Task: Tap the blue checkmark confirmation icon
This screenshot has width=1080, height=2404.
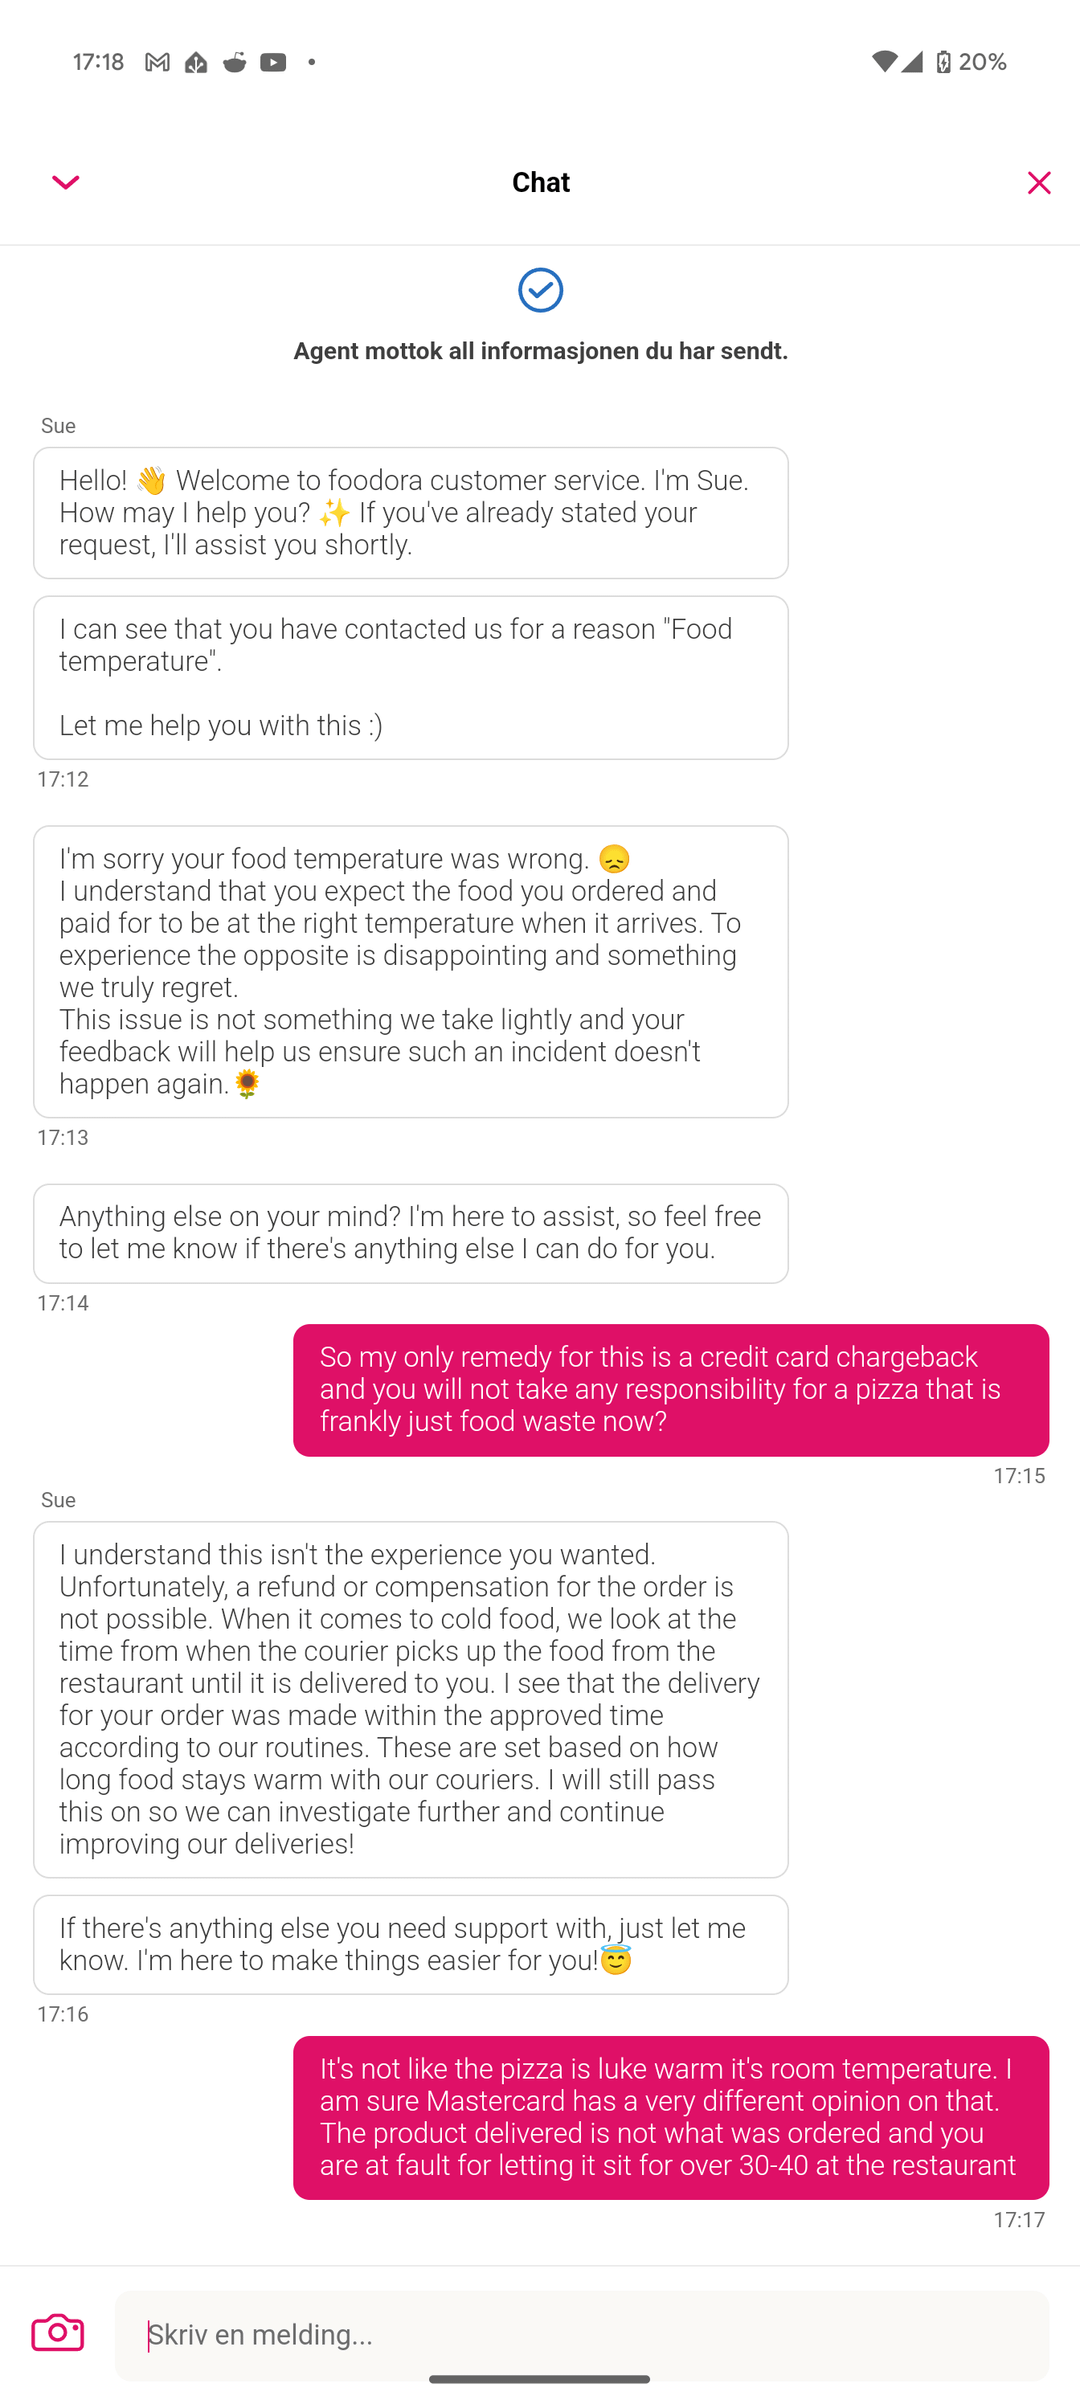Action: point(541,290)
